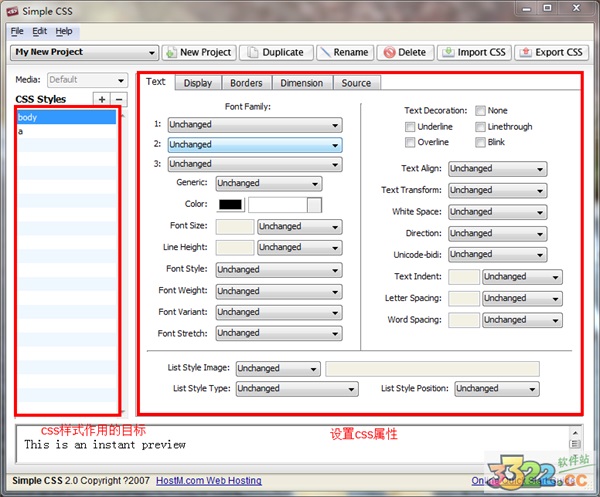This screenshot has height=497, width=600.
Task: Expand the Text Align dropdown
Action: [x=497, y=169]
